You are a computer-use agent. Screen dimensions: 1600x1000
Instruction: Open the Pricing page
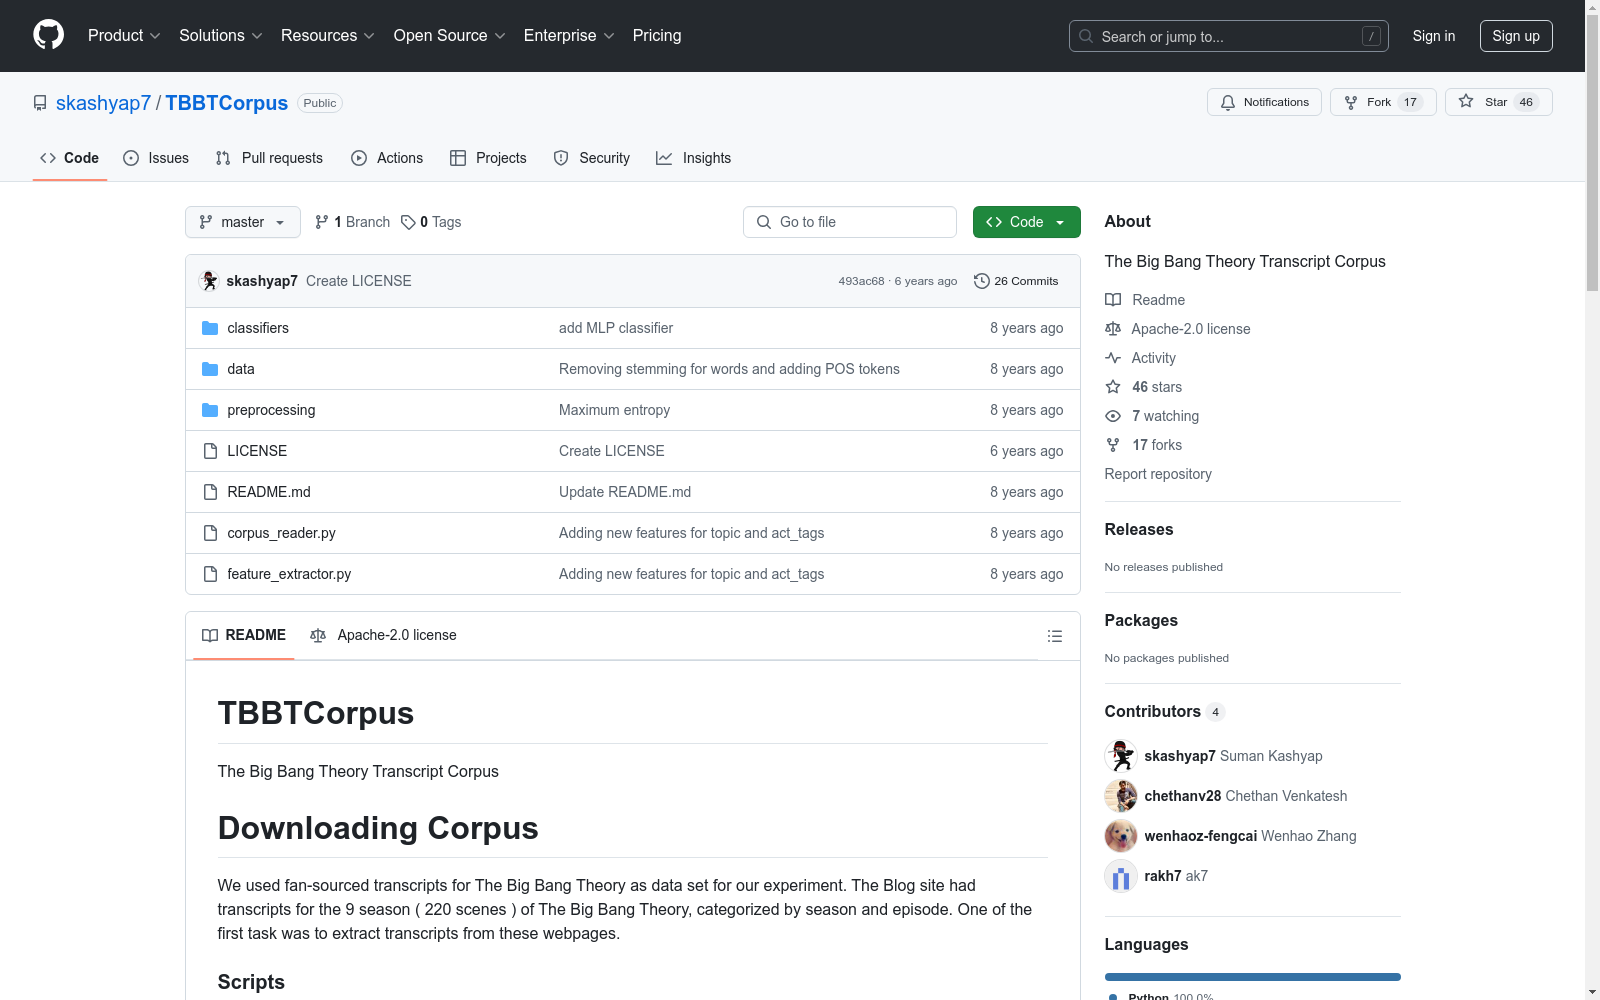coord(657,36)
